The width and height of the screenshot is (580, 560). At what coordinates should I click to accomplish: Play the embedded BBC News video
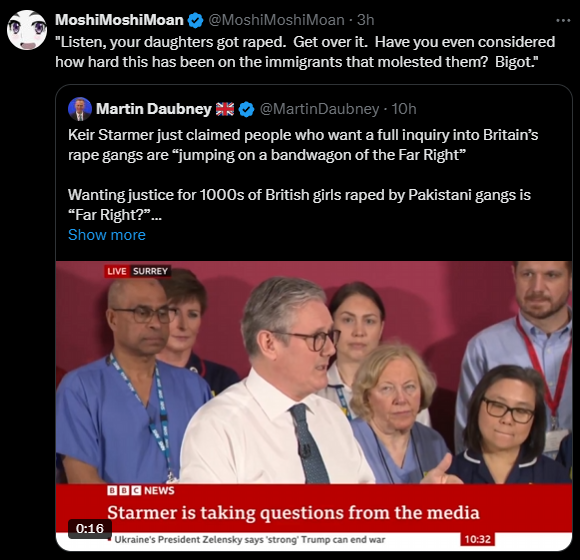pyautogui.click(x=314, y=406)
